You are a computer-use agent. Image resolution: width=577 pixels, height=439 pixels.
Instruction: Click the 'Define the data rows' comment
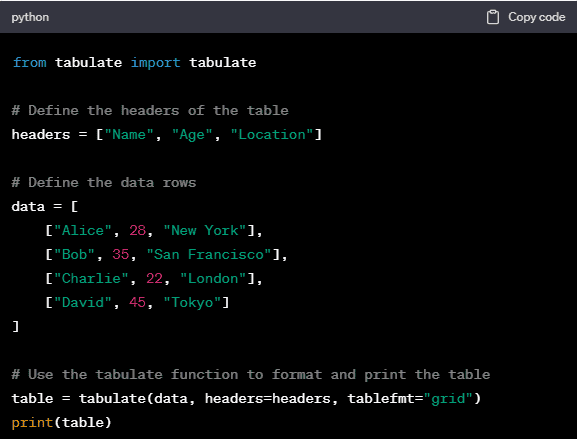click(x=104, y=183)
